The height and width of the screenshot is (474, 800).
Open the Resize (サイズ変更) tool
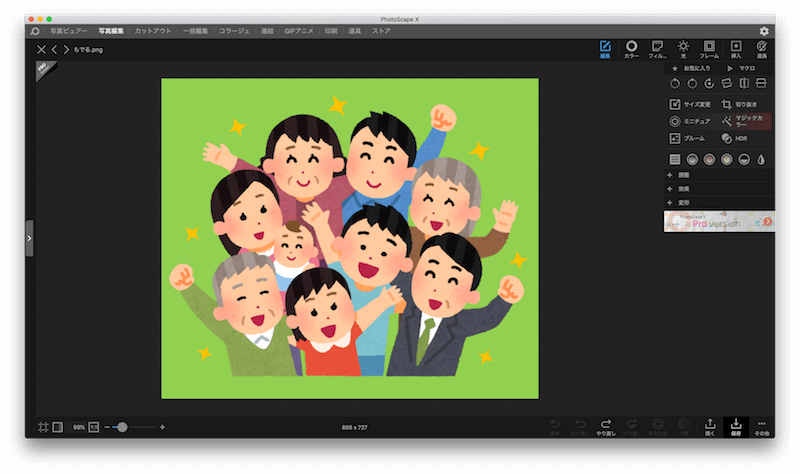click(690, 104)
